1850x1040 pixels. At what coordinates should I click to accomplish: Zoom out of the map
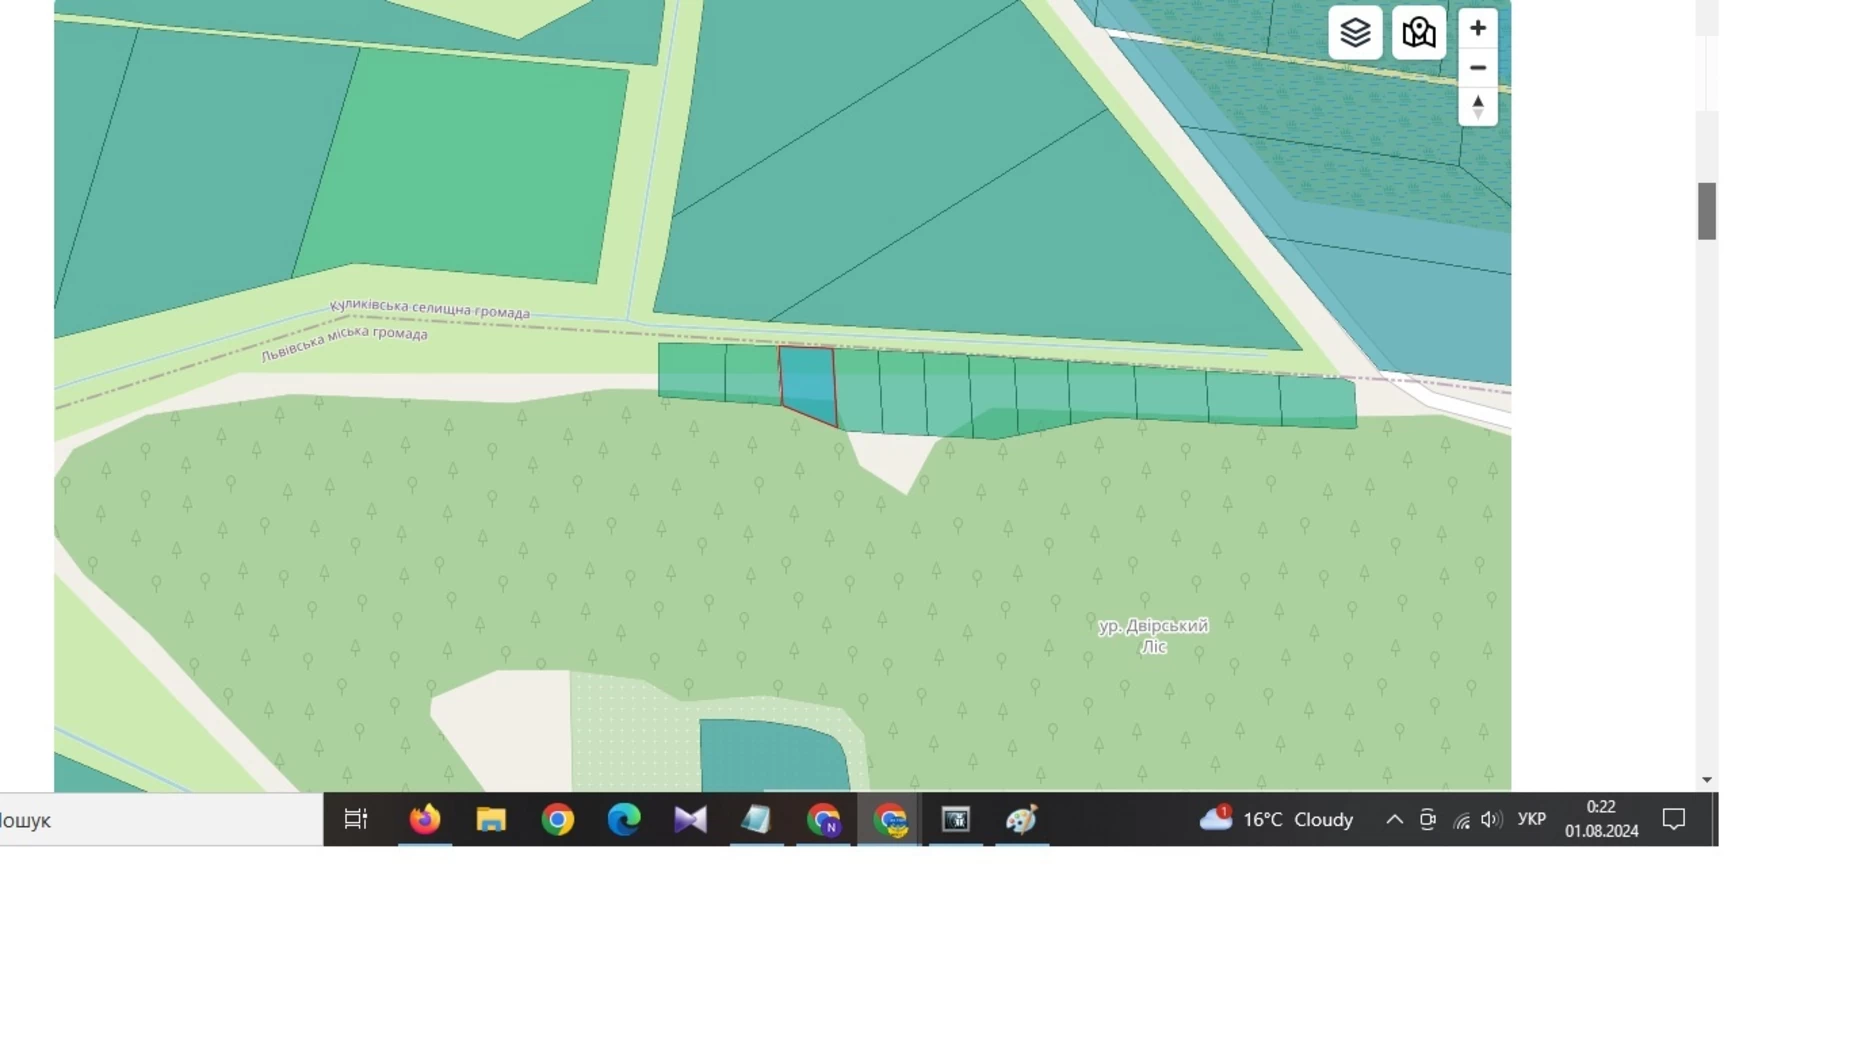1477,68
